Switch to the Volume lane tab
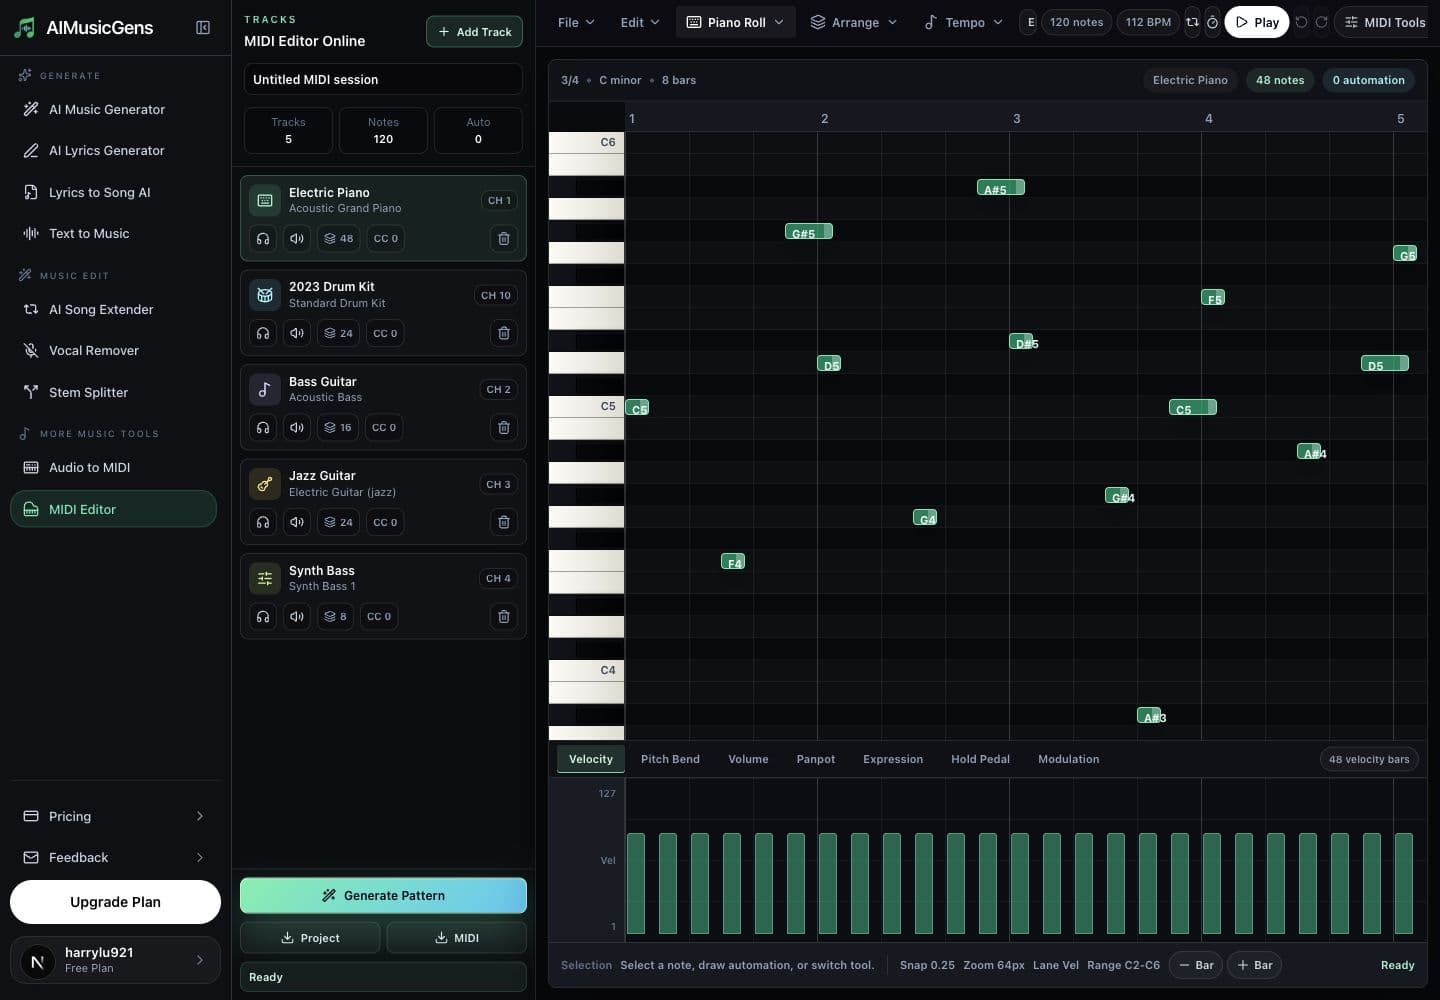This screenshot has height=1000, width=1440. (748, 759)
